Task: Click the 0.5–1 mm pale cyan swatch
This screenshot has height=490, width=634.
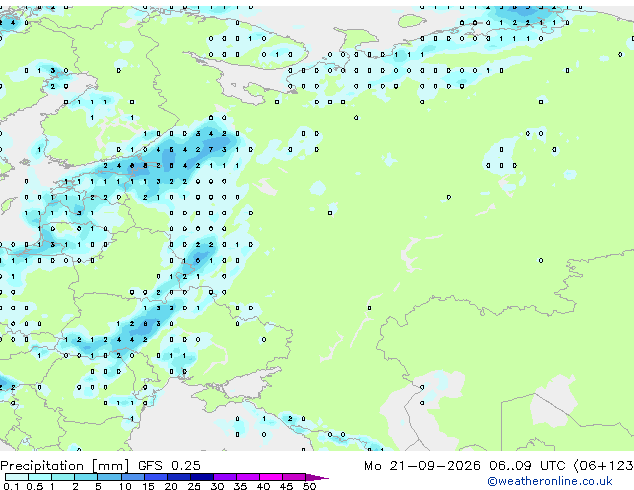Action: pyautogui.click(x=40, y=477)
